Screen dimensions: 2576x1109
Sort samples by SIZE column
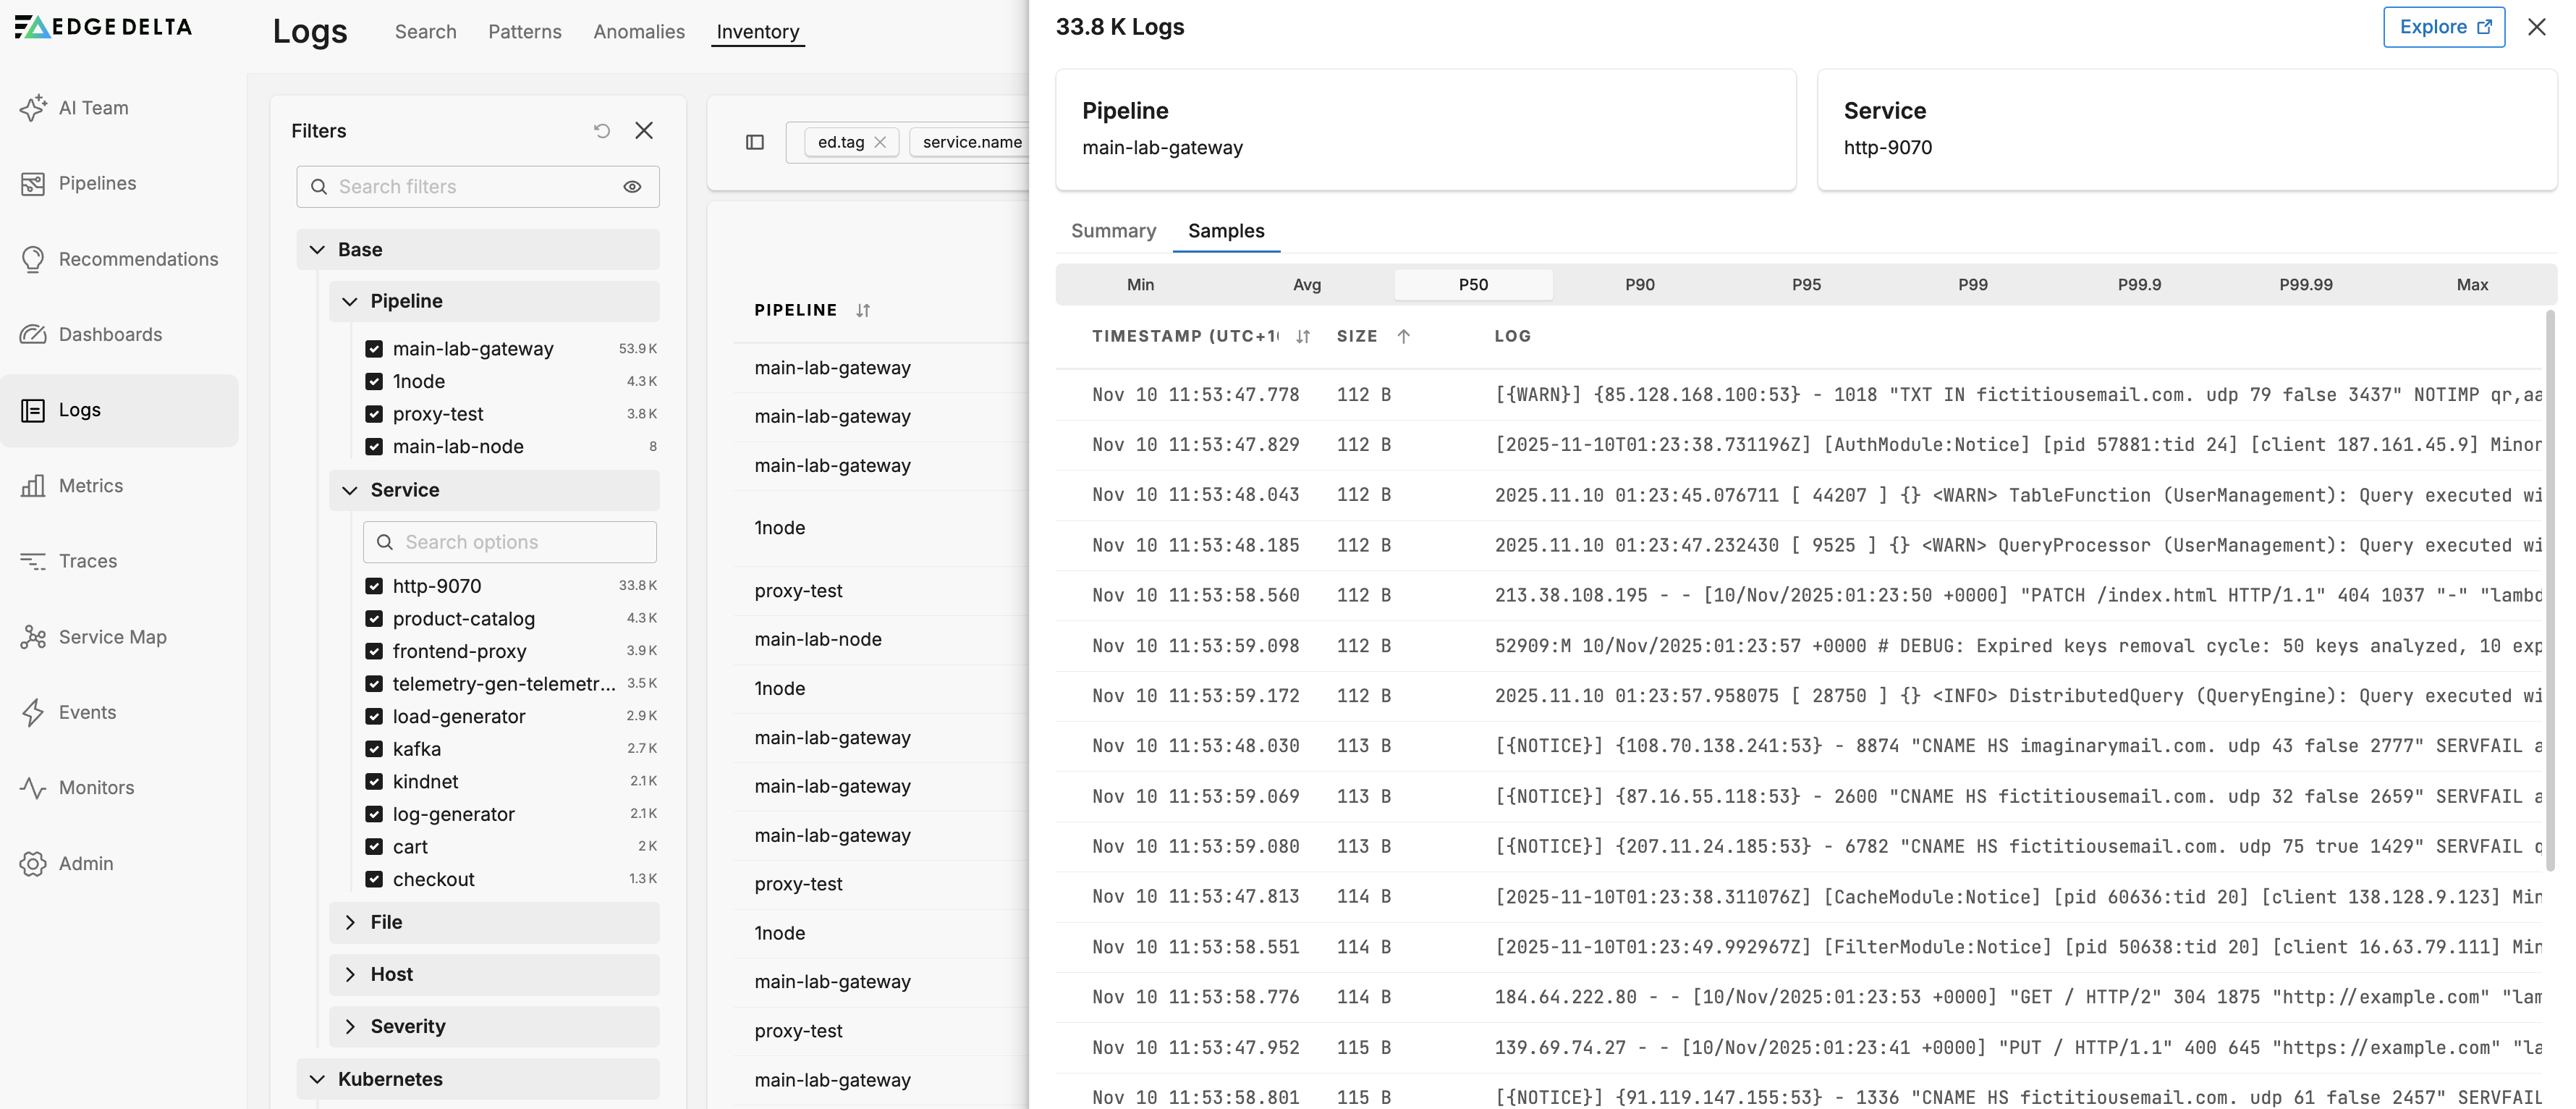pos(1404,336)
